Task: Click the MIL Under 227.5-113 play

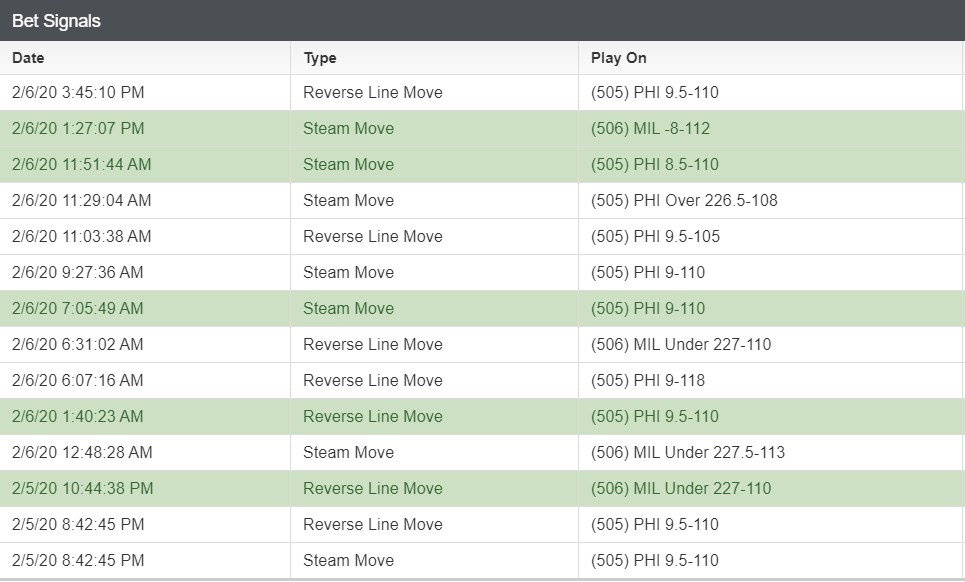Action: [688, 452]
